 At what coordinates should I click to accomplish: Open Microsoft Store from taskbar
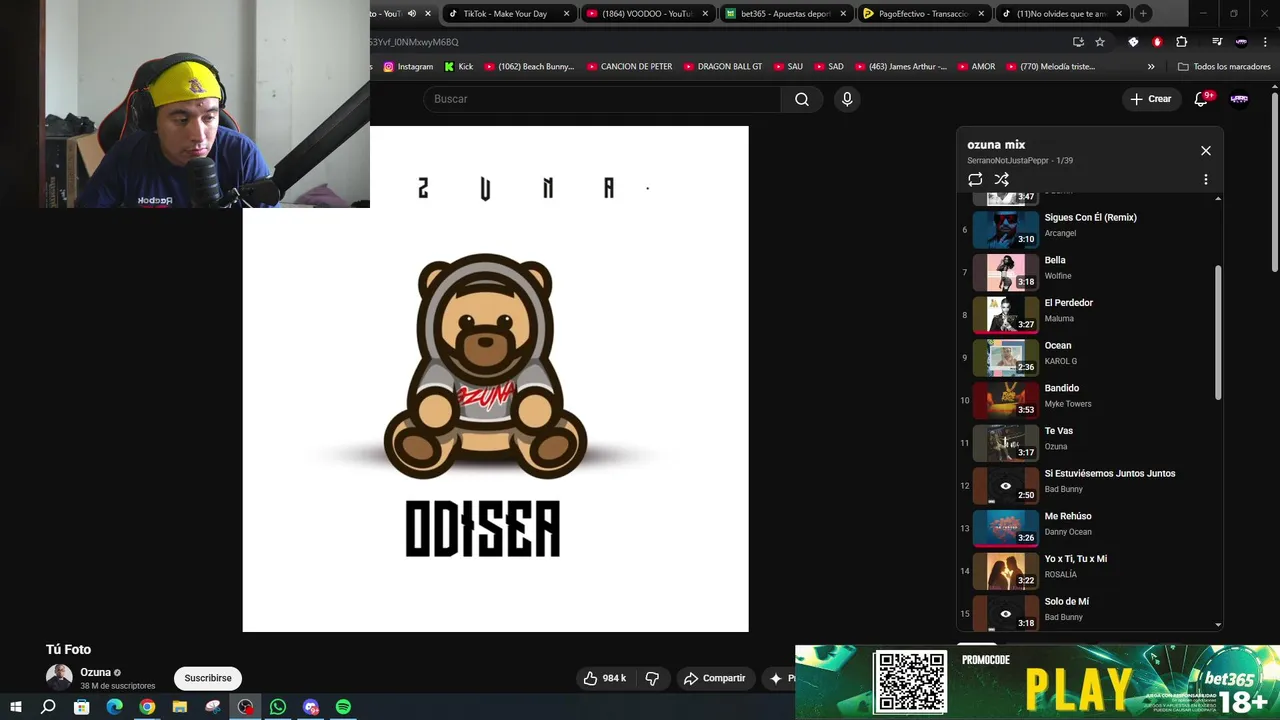tap(81, 707)
